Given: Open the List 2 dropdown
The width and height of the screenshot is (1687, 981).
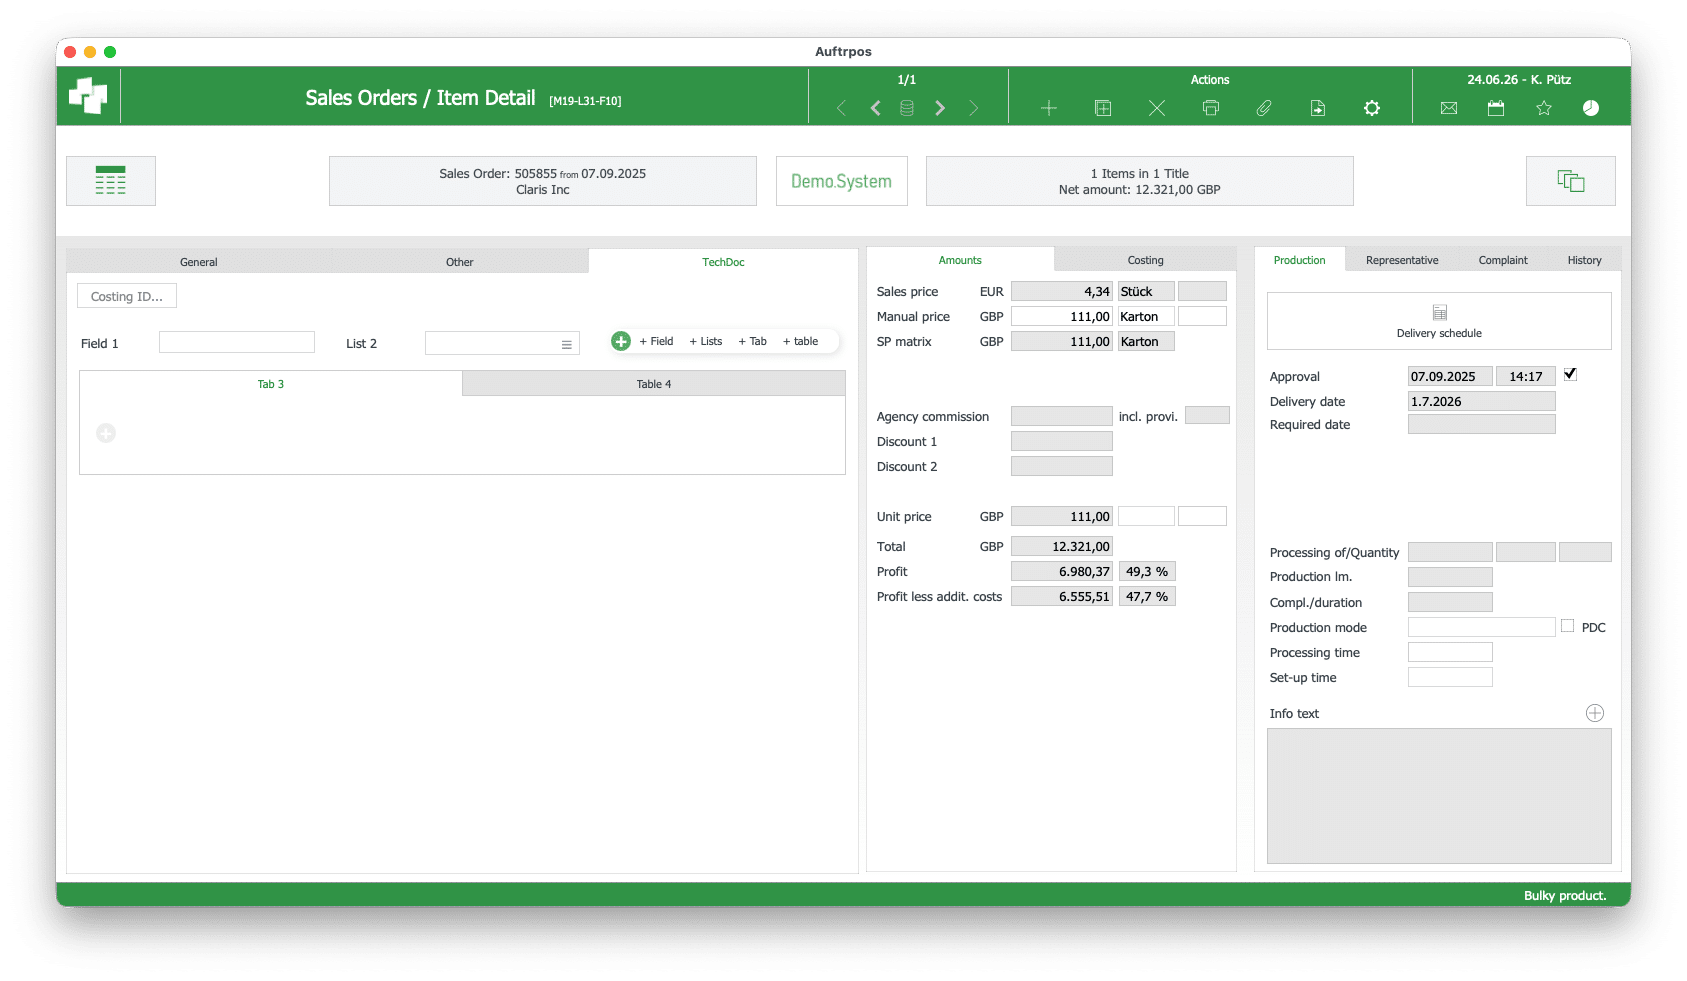Looking at the screenshot, I should 502,344.
